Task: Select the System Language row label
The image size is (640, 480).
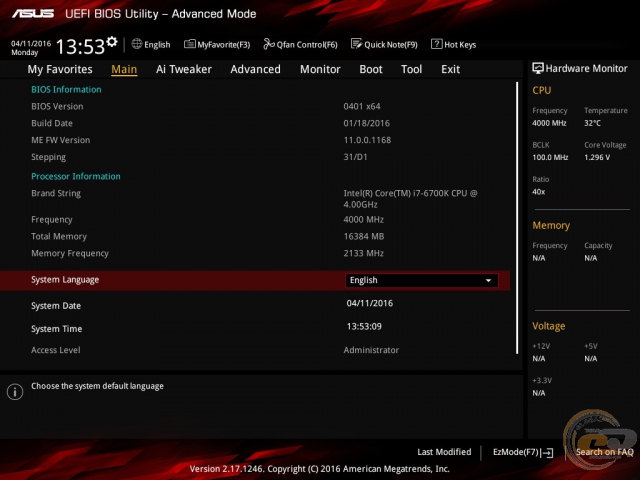Action: (65, 280)
